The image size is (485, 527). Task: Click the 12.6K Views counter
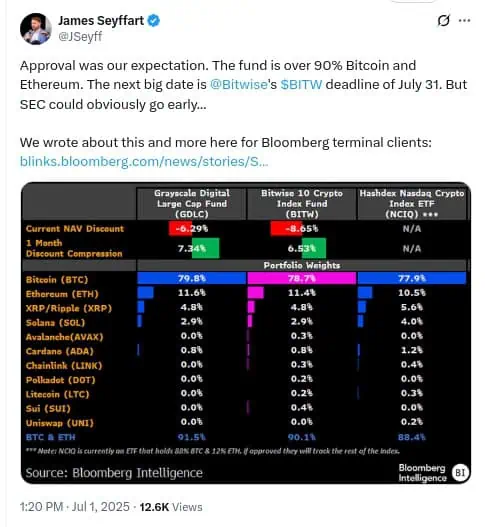click(171, 506)
